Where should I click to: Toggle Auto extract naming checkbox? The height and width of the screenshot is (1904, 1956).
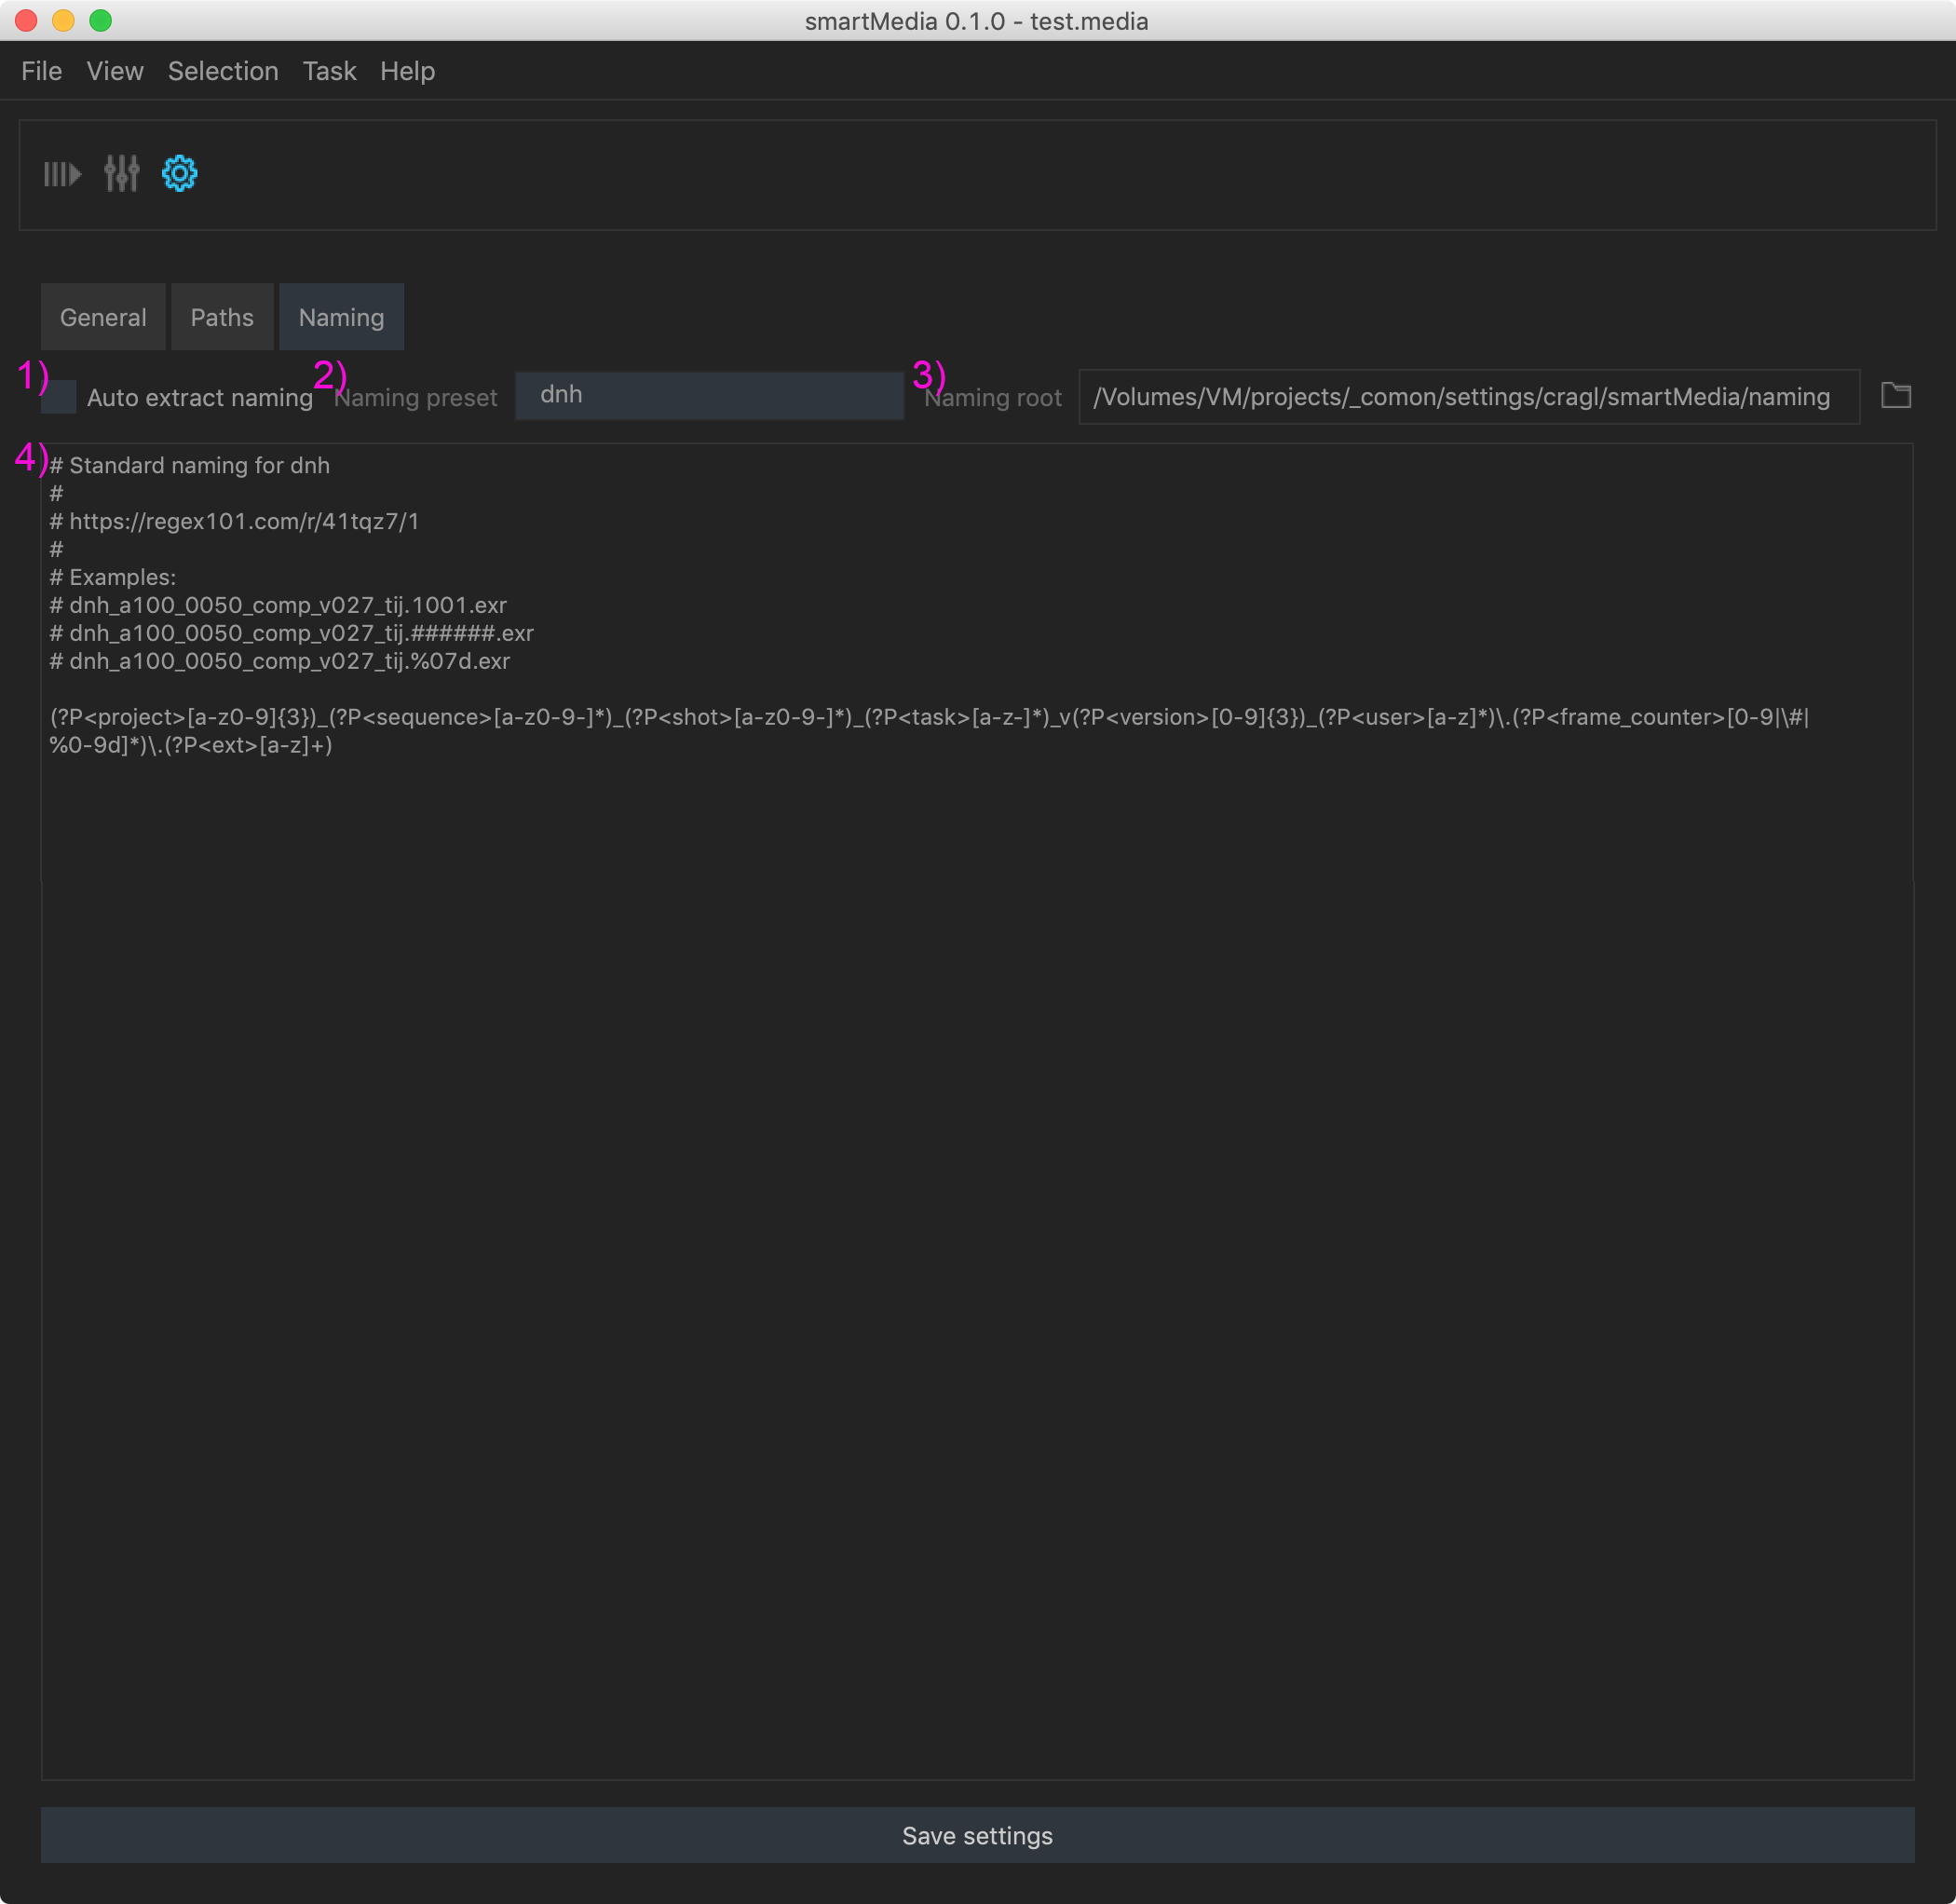61,397
